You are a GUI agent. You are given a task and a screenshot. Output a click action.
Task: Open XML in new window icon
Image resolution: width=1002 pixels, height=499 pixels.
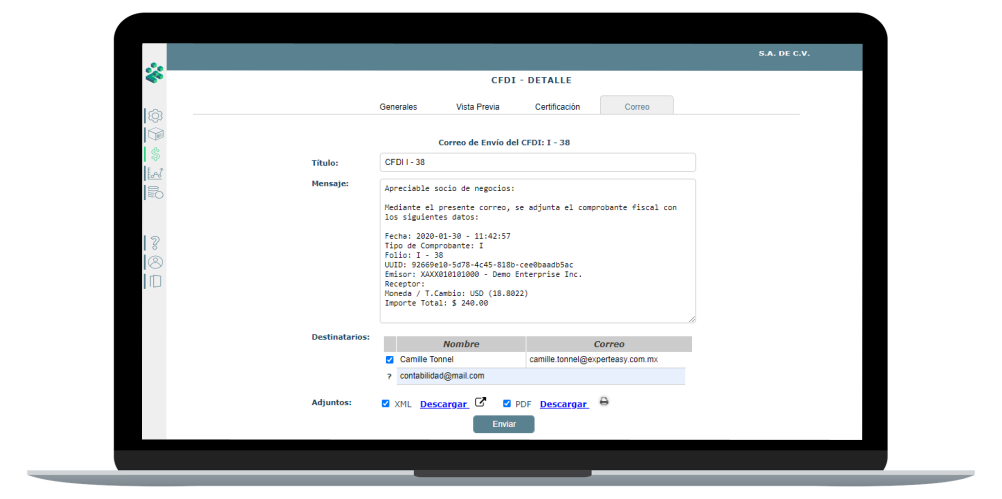[480, 403]
